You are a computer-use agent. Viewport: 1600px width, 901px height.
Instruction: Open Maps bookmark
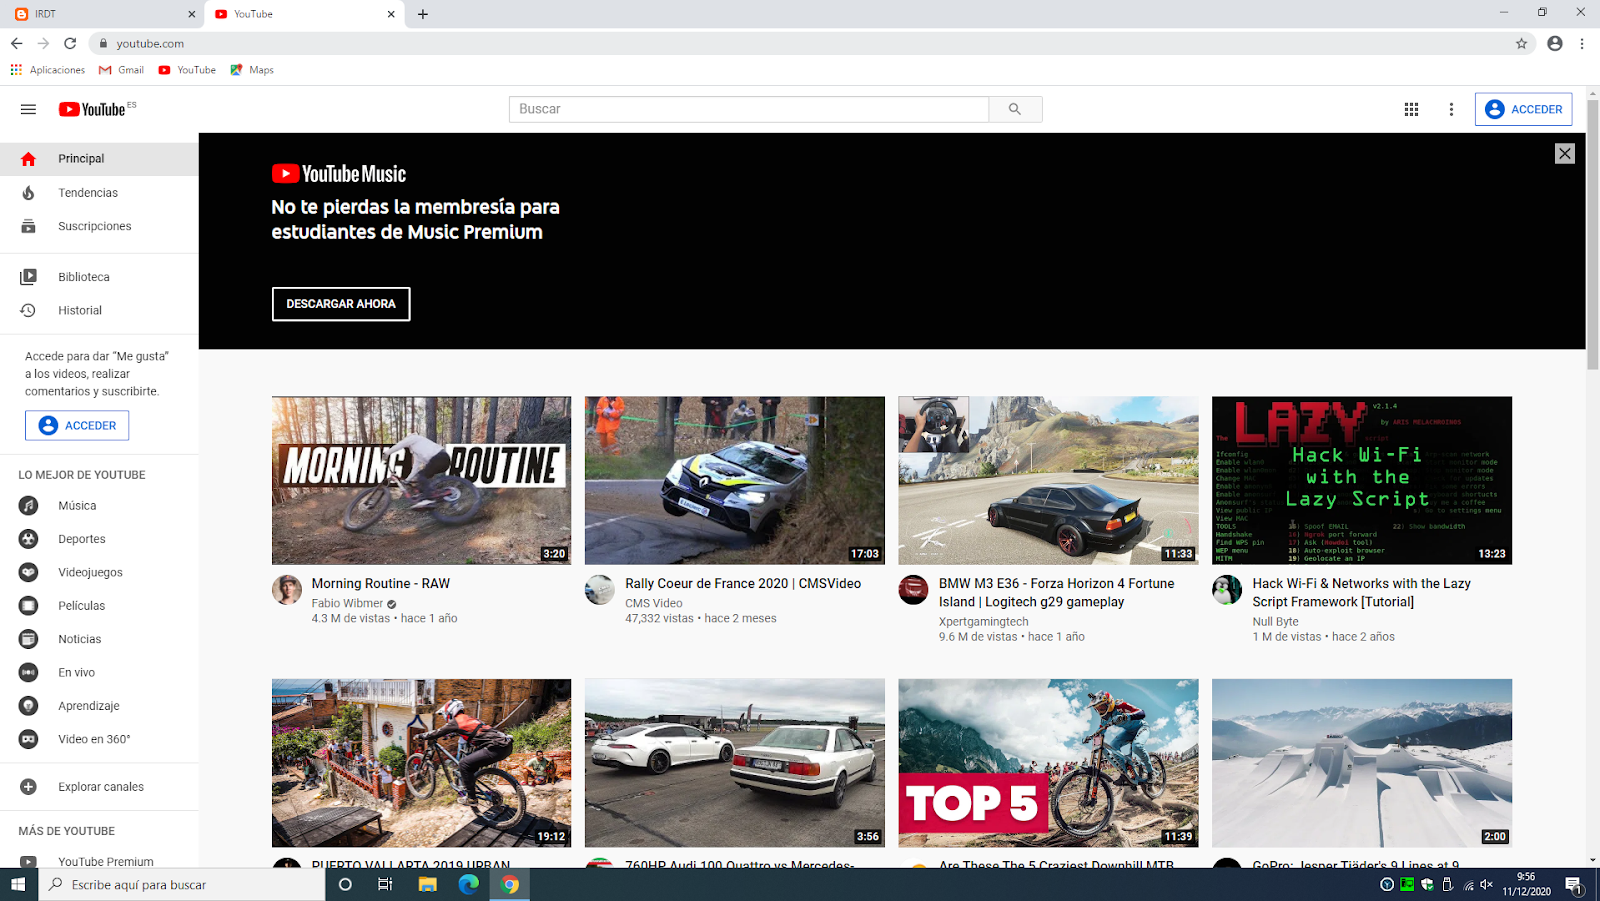(x=252, y=70)
